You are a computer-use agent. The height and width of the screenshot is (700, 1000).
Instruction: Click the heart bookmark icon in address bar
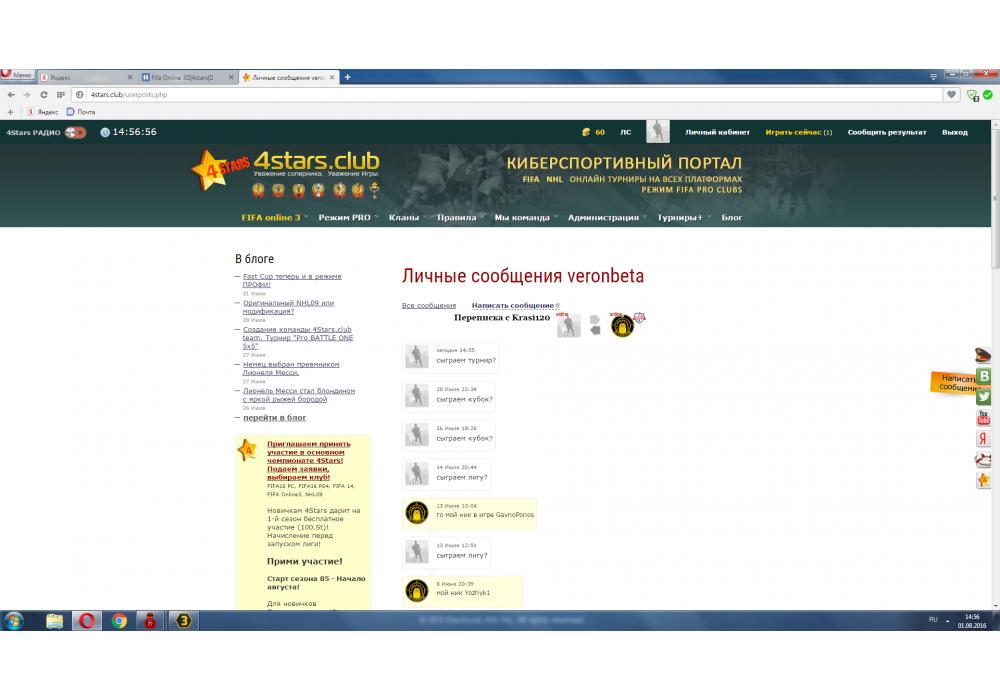tap(951, 94)
